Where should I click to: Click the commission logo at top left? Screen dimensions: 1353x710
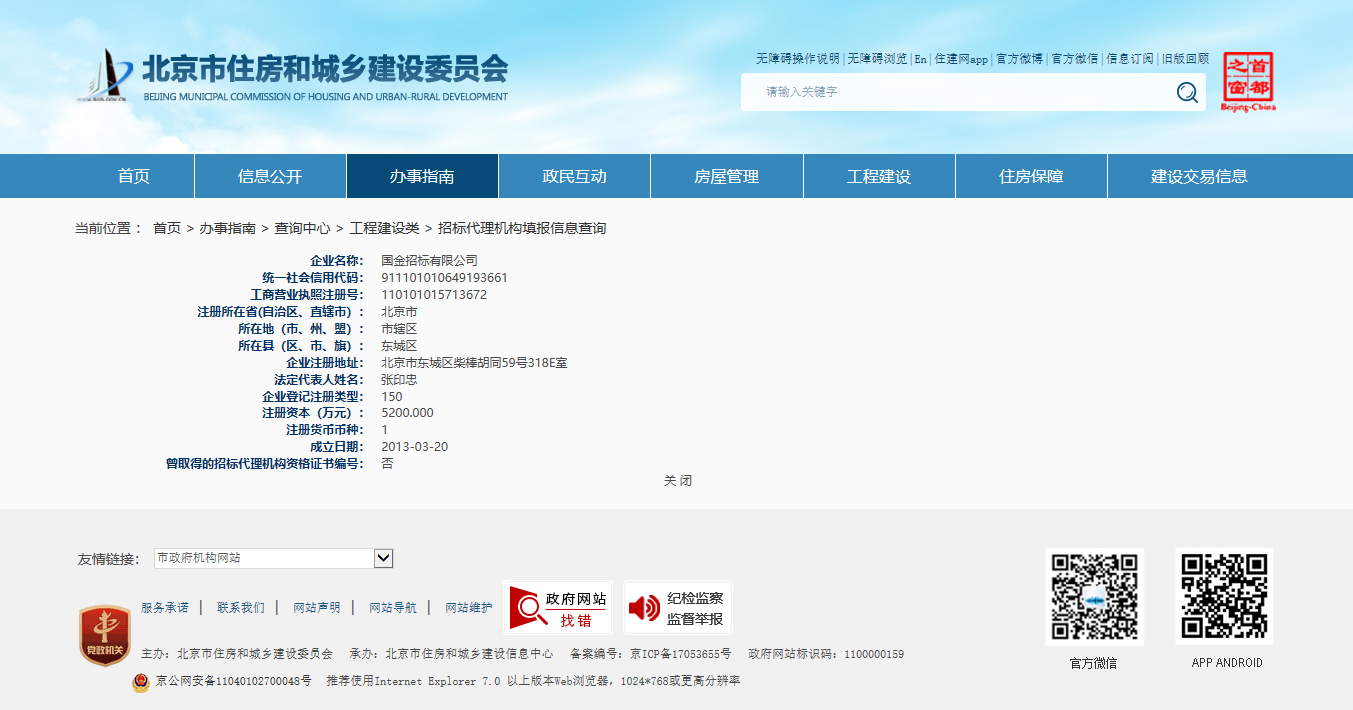[104, 76]
